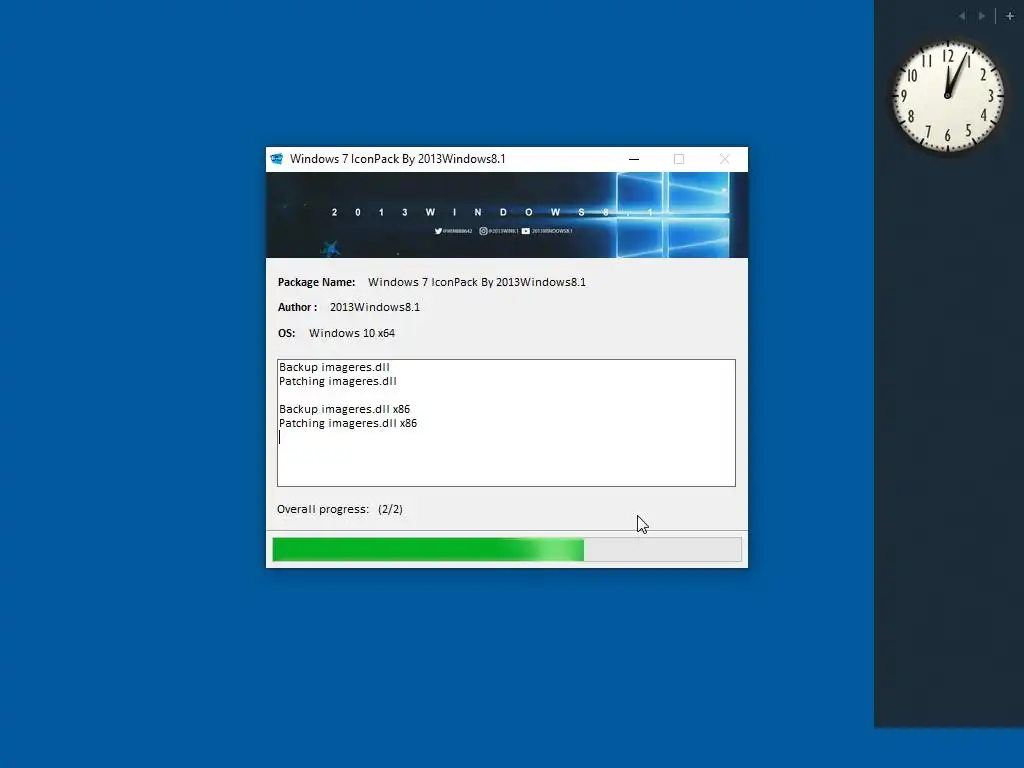Click the 'Patching imageres.dll x86' log line
1024x768 pixels.
click(348, 423)
